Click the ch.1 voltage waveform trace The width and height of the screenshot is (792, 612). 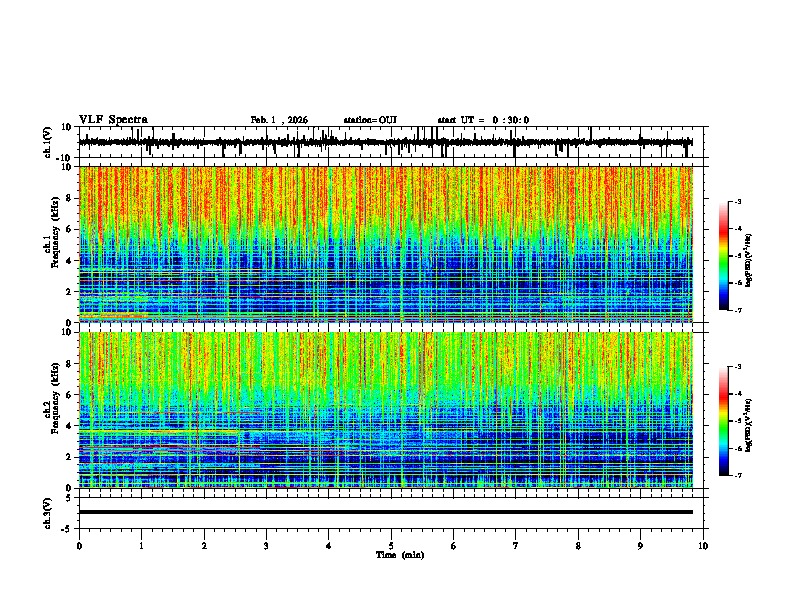[x=385, y=142]
